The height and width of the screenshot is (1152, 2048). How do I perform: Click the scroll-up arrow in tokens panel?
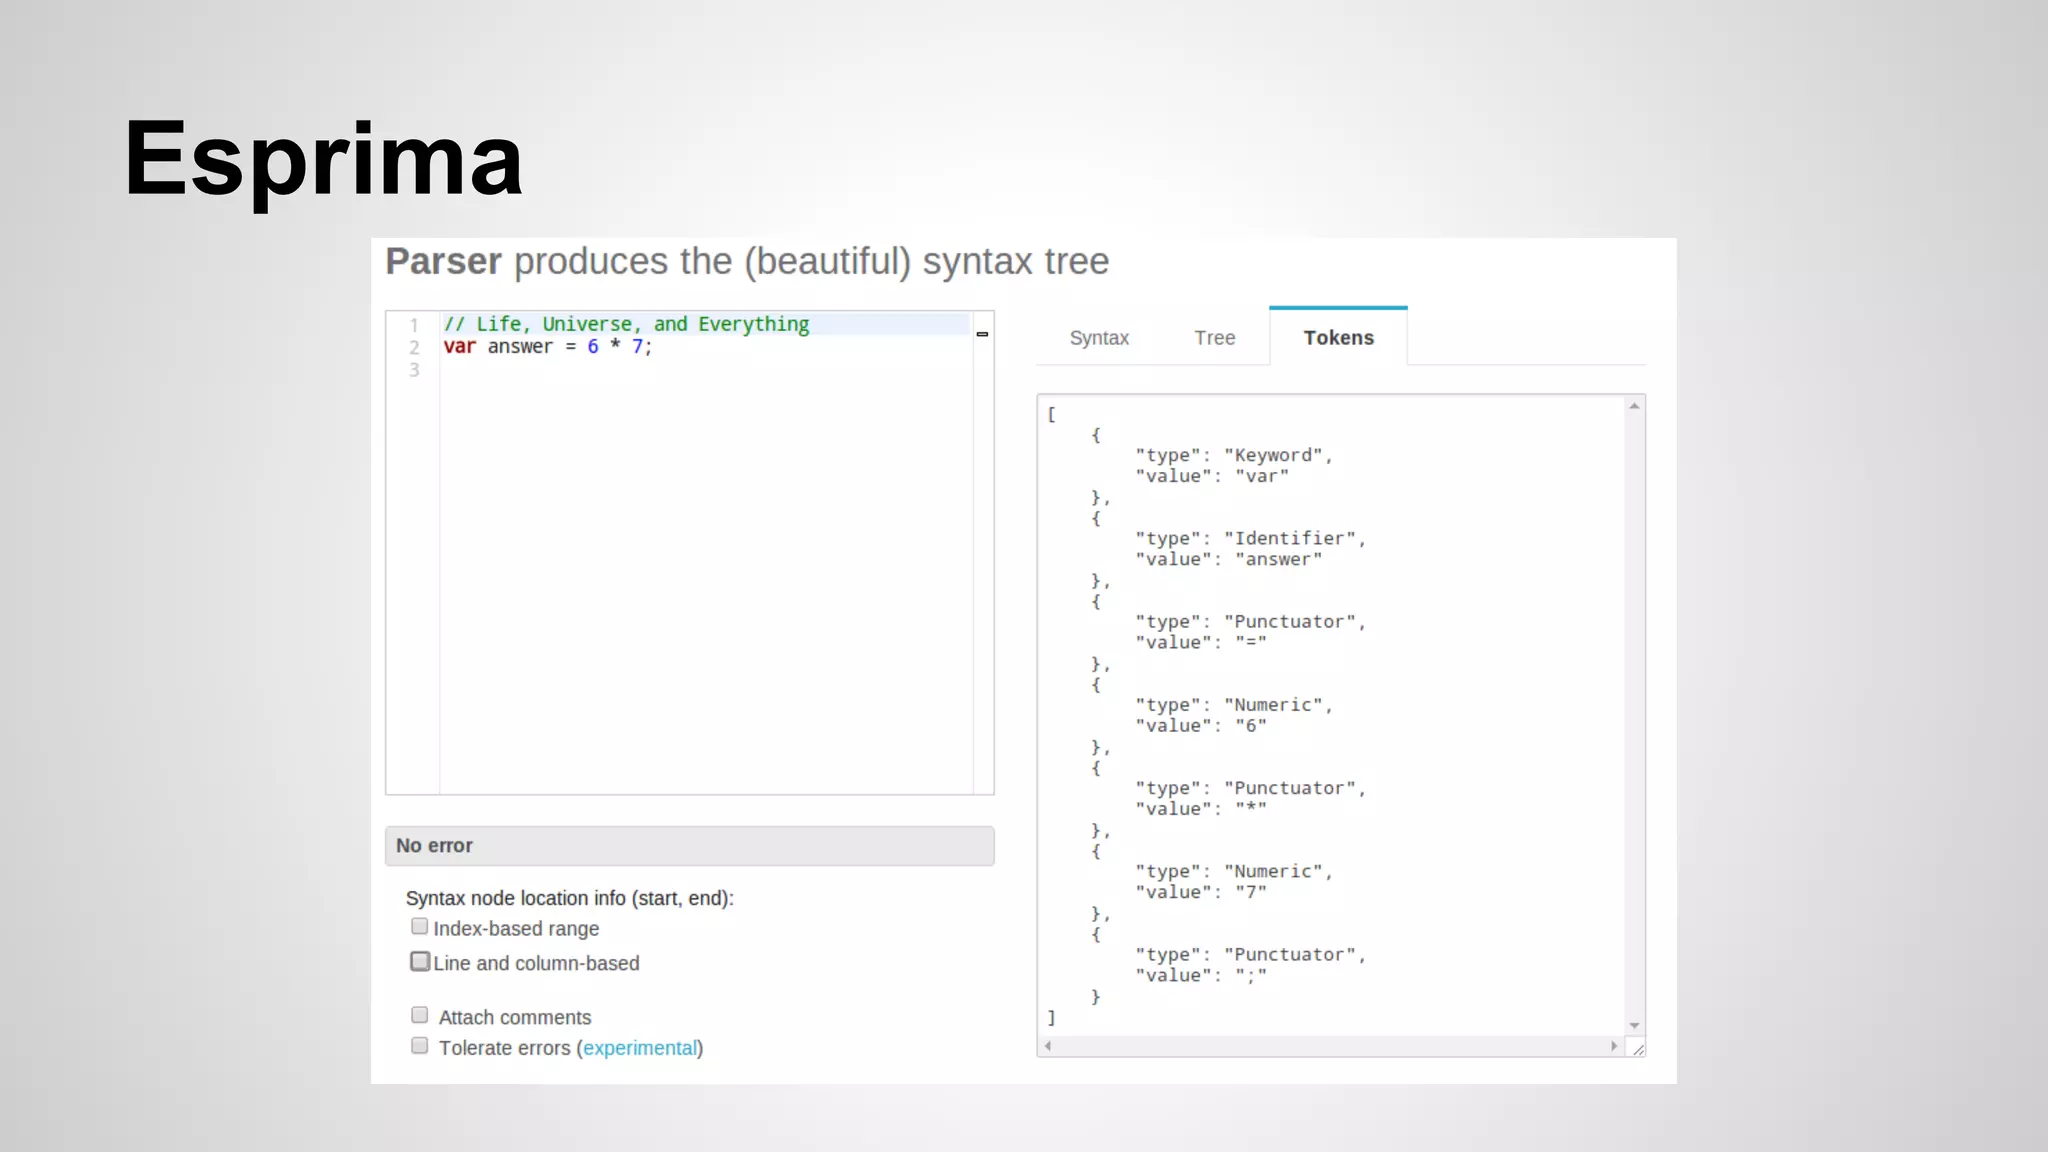tap(1634, 406)
